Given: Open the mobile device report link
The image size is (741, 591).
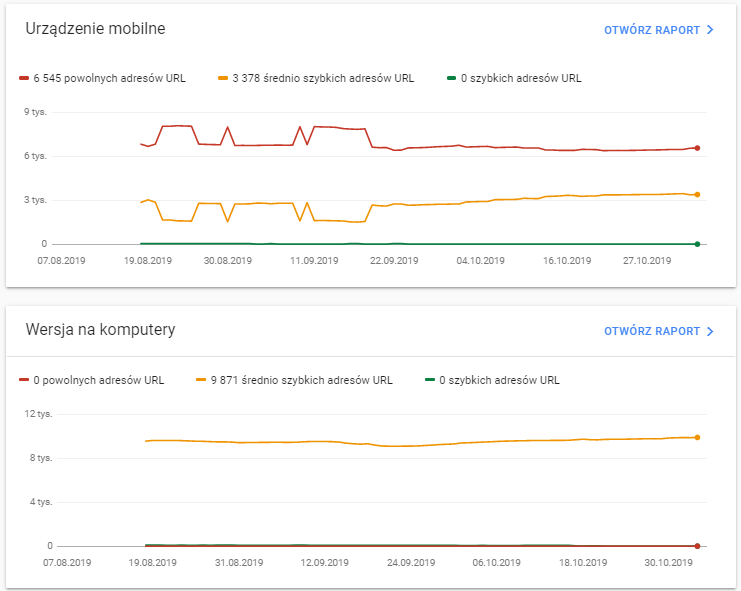Looking at the screenshot, I should point(651,30).
